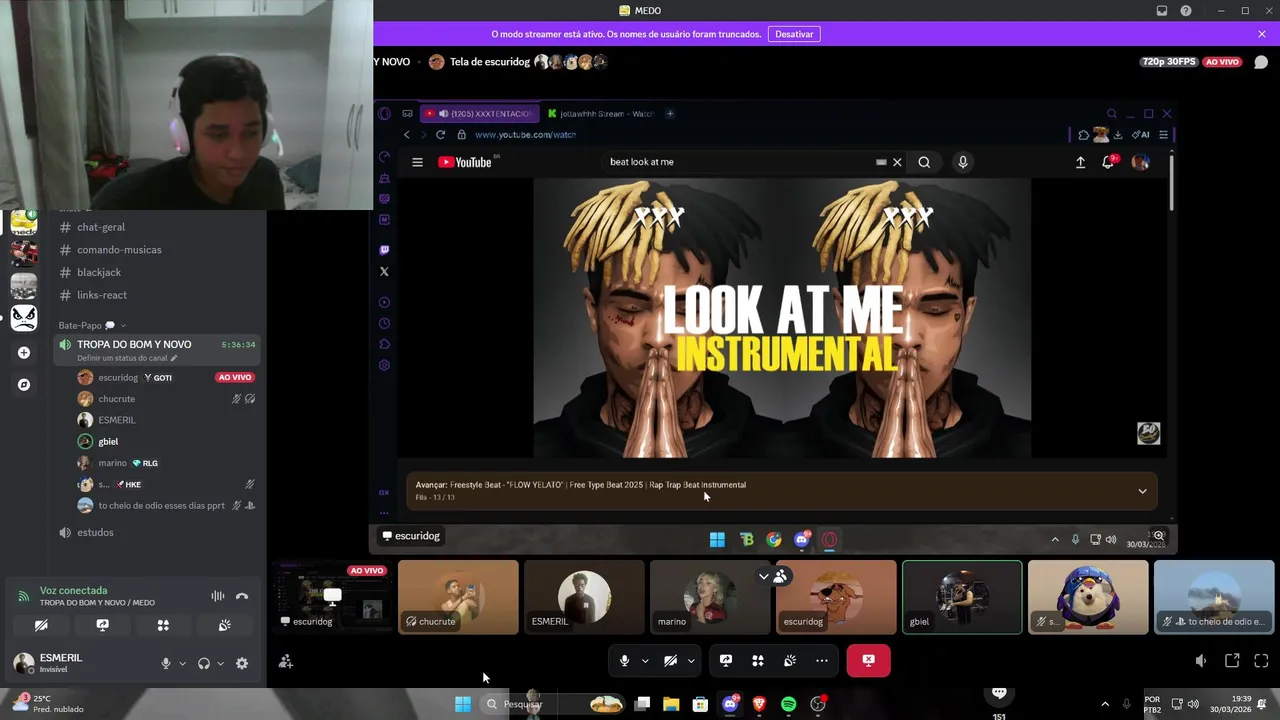Switch to jotawhhh Stream browser tab
This screenshot has height=720, width=1280.
(600, 114)
